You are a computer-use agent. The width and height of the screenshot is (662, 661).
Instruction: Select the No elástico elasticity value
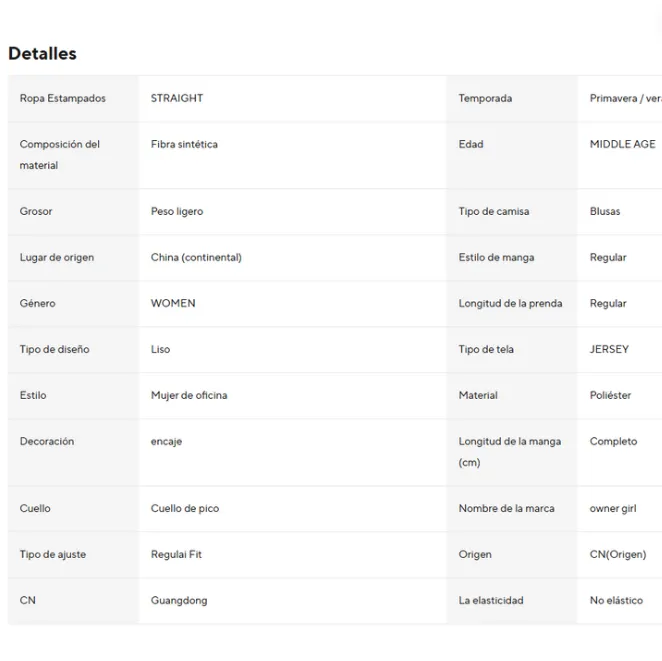tap(616, 601)
